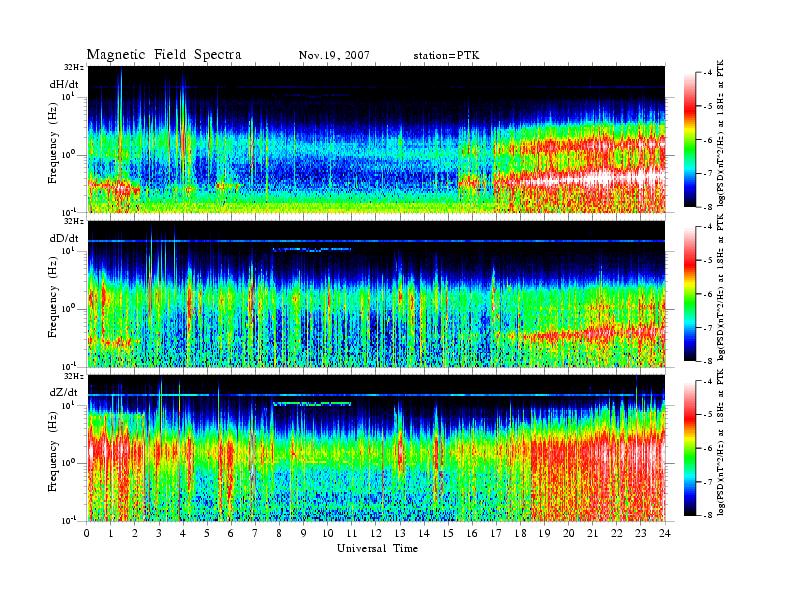Click the -5 value on dZ/dt color scale

click(709, 415)
